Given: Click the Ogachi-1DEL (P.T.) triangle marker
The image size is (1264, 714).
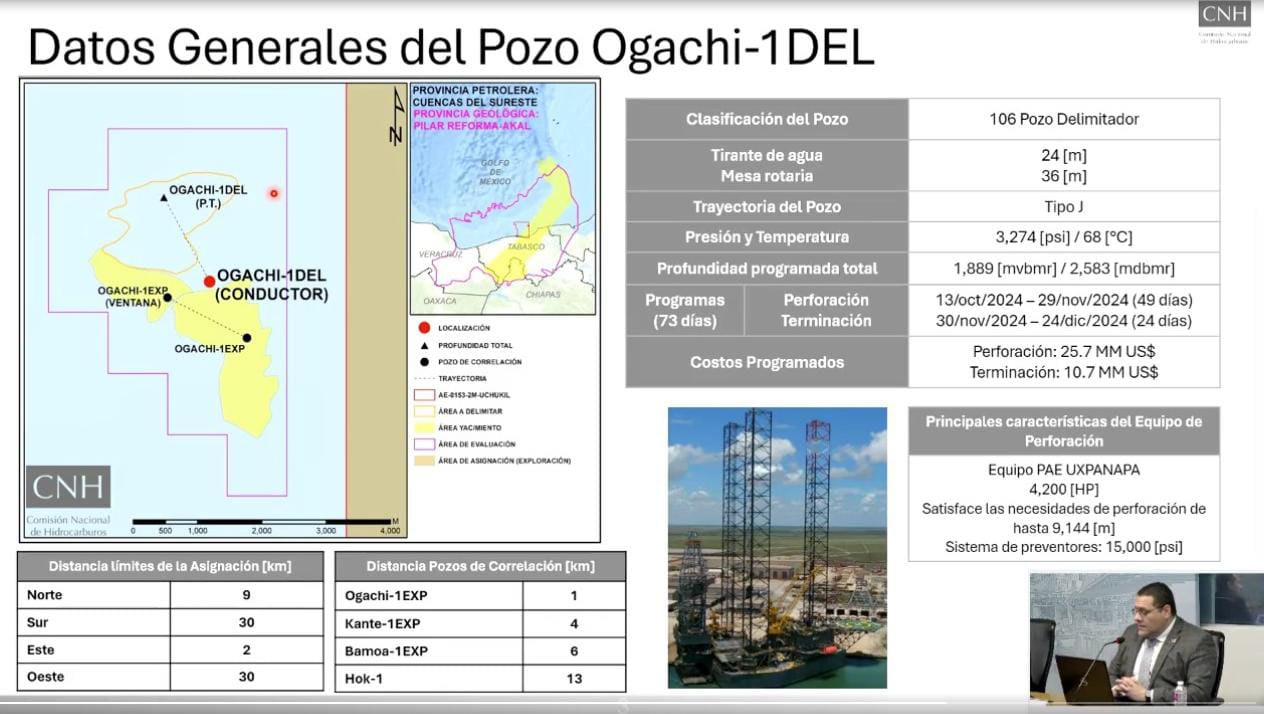Looking at the screenshot, I should [x=162, y=199].
